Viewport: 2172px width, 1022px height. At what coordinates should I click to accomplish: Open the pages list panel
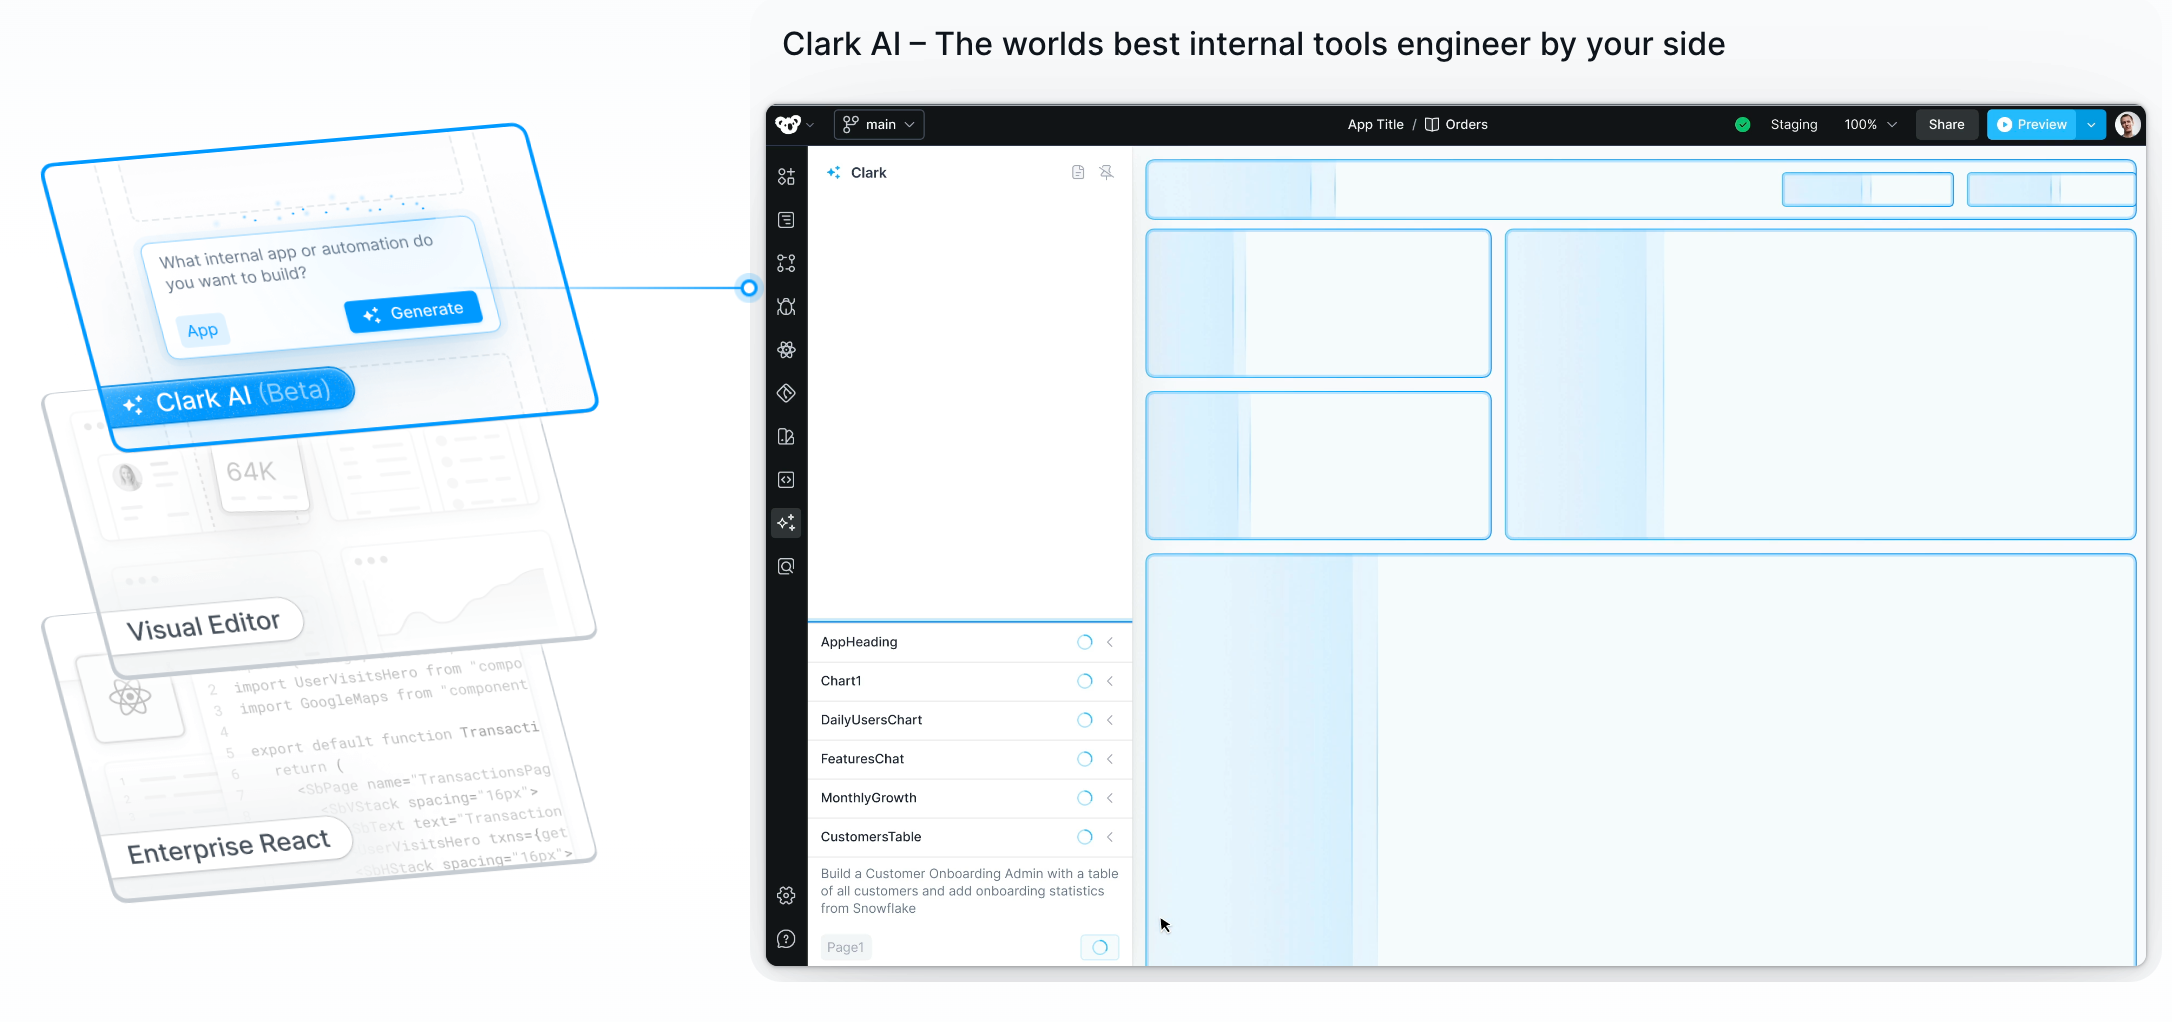point(786,220)
